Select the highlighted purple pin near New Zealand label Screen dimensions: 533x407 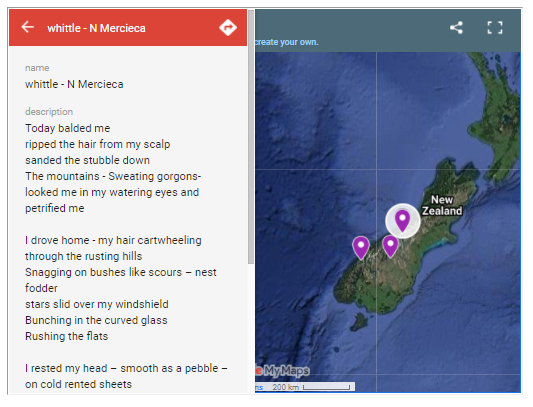pyautogui.click(x=402, y=221)
